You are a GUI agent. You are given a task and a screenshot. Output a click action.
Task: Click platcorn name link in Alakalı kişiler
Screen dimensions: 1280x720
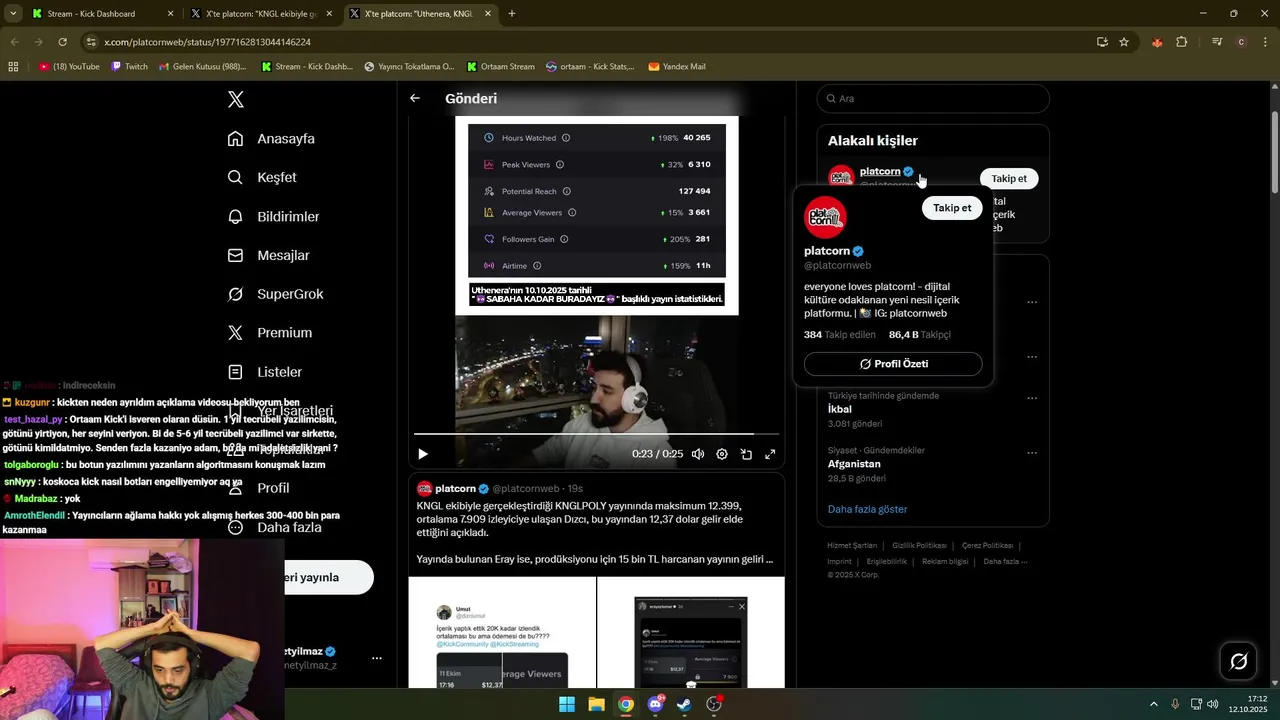point(880,171)
